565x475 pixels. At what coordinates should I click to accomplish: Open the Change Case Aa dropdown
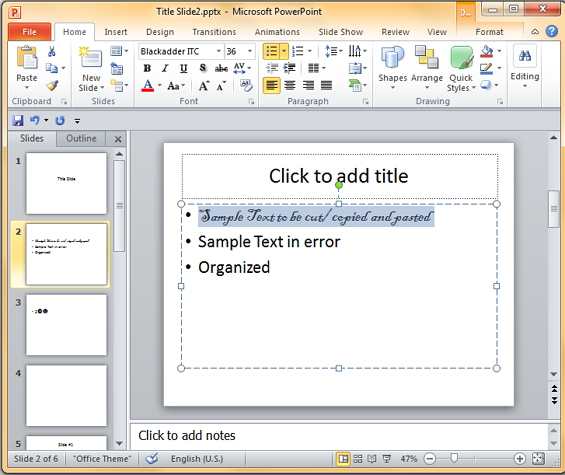pos(176,86)
